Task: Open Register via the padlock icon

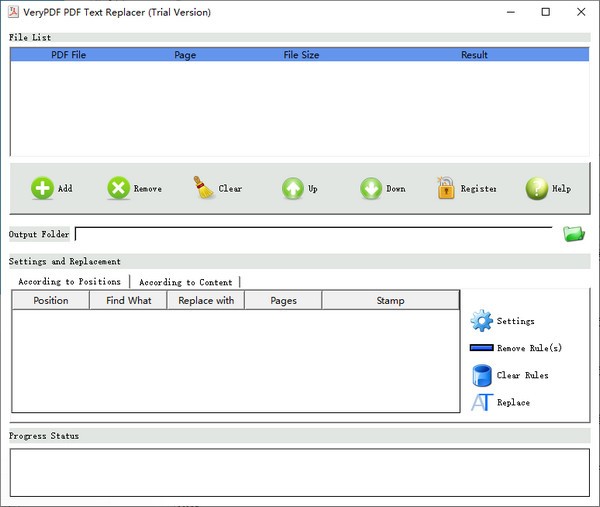Action: (x=446, y=187)
